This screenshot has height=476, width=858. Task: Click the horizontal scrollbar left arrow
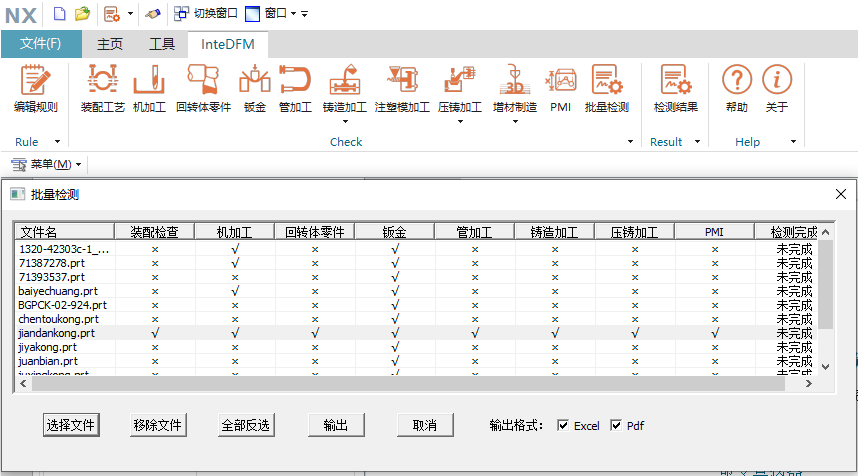pos(23,384)
